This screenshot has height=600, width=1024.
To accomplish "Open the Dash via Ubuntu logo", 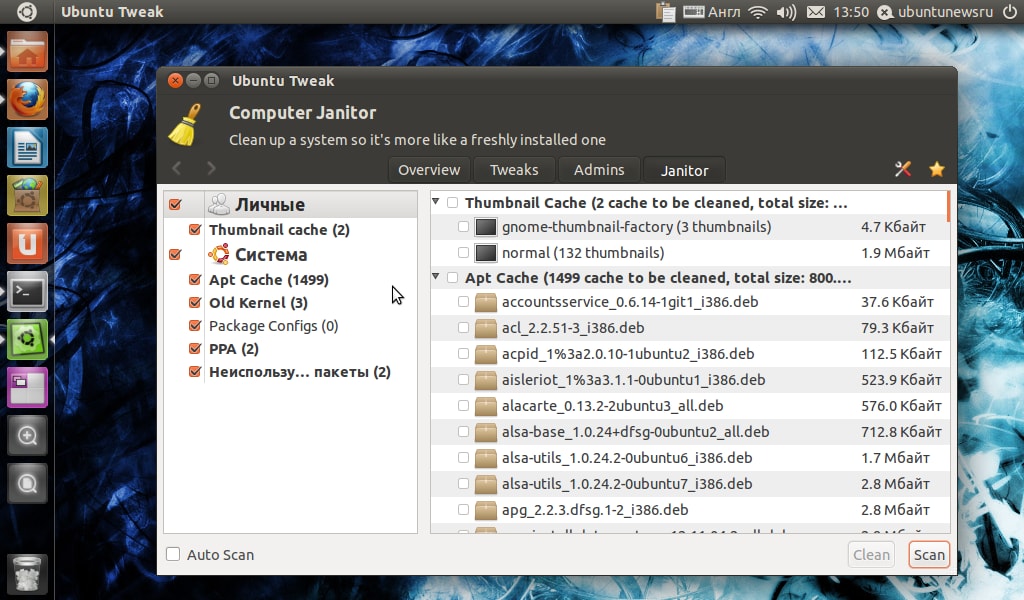I will tap(27, 12).
